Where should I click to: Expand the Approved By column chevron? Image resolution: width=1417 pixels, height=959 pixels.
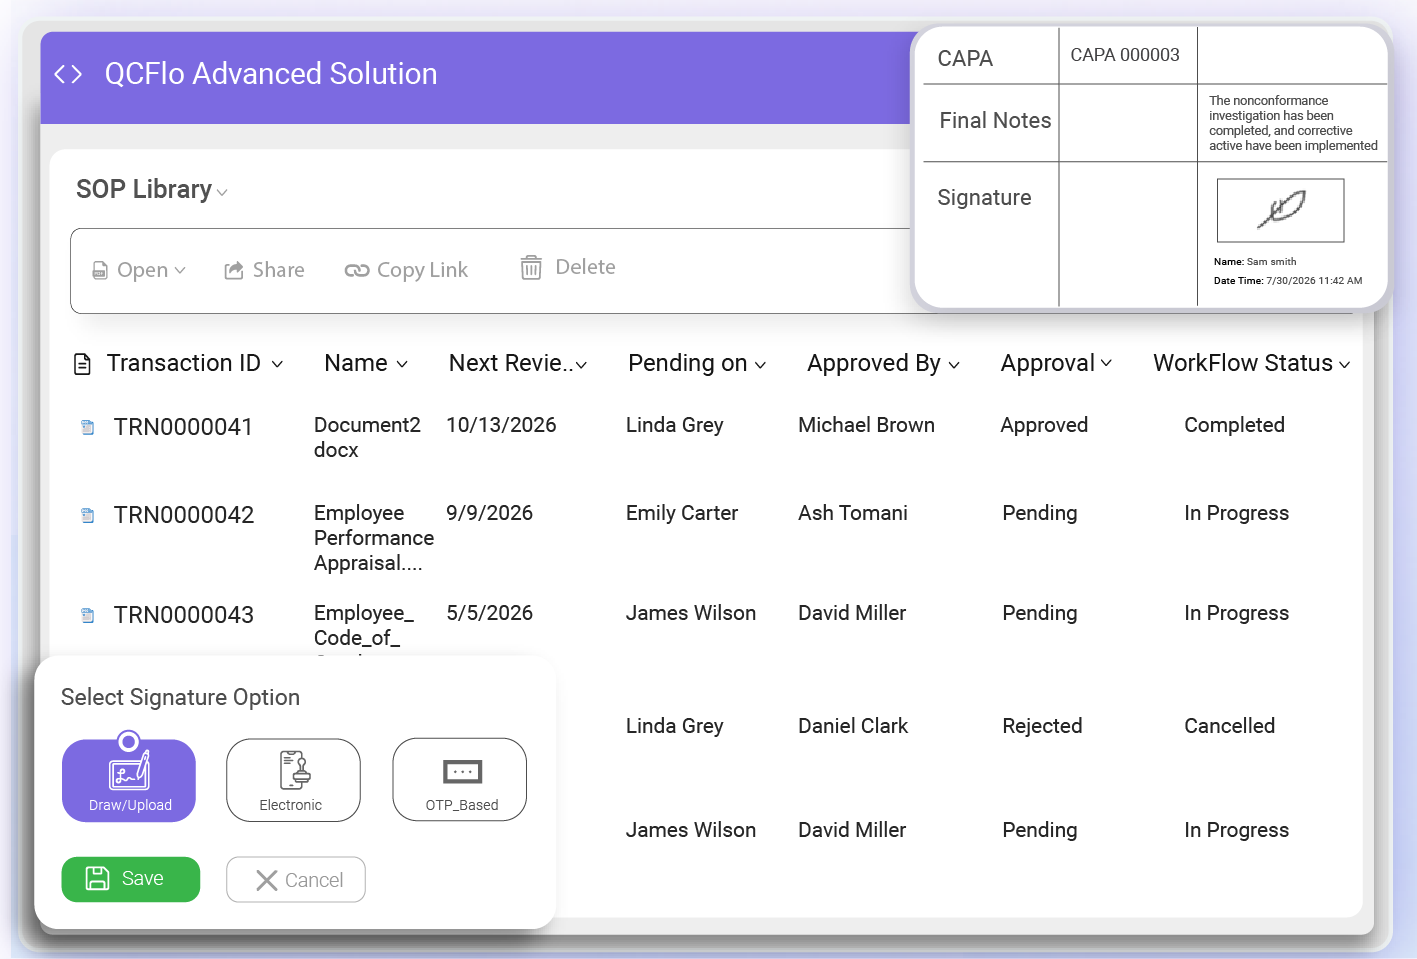pos(954,365)
